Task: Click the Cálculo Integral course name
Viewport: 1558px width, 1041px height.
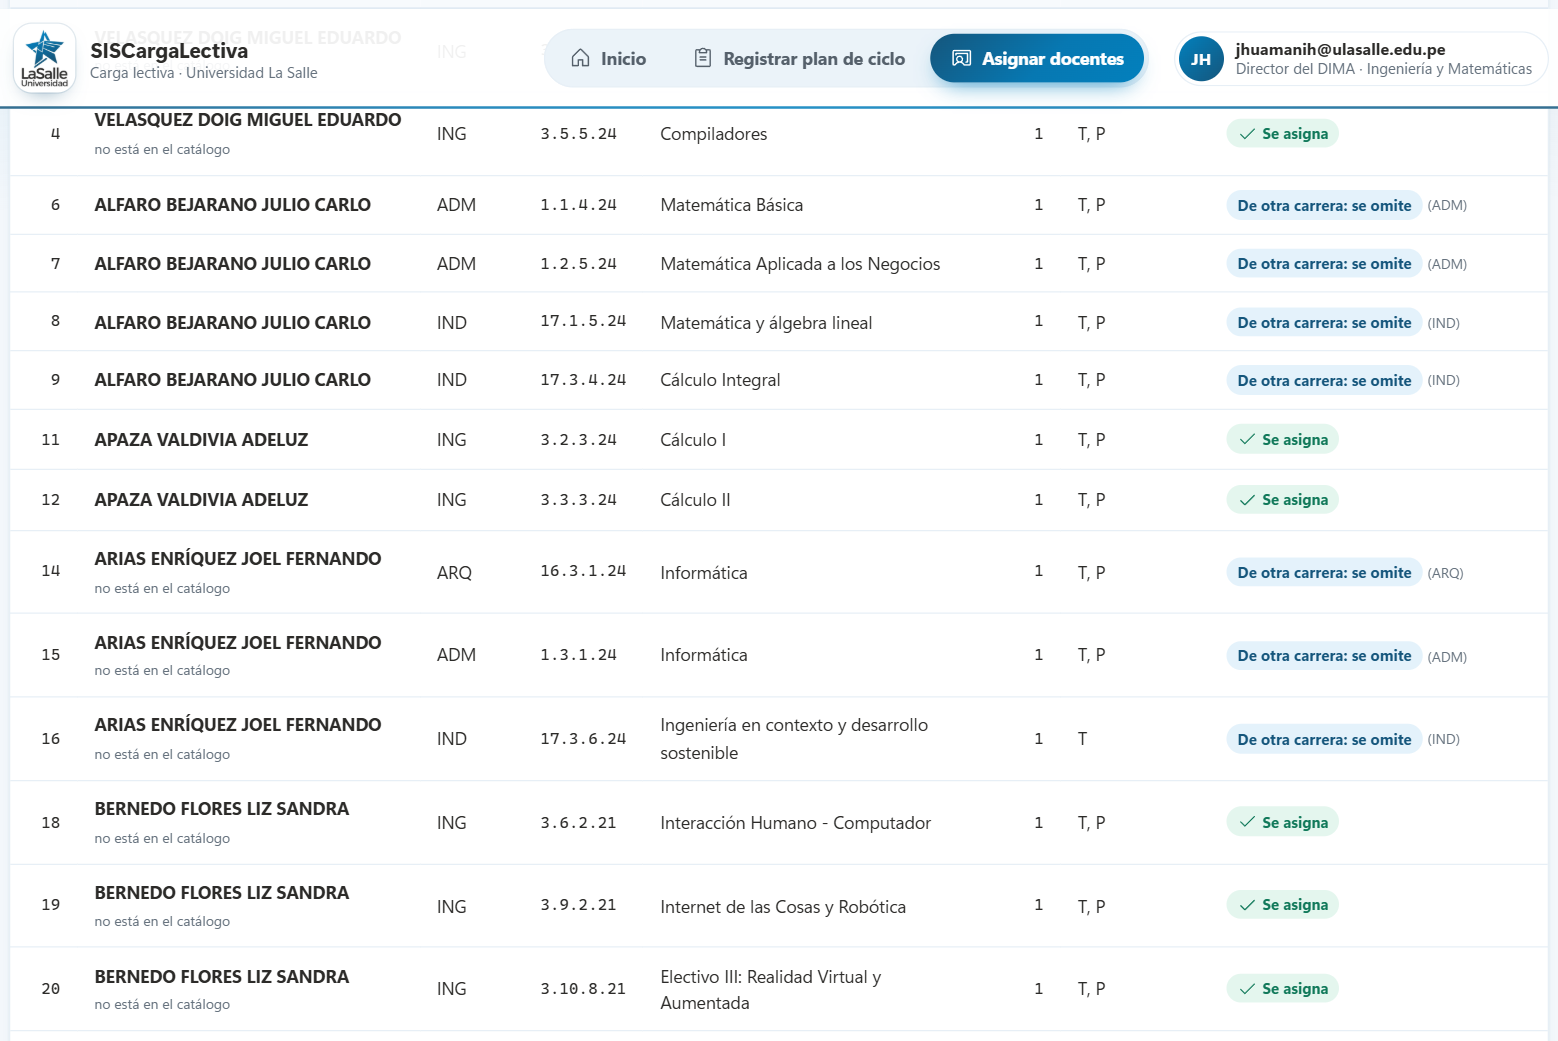Action: (720, 380)
